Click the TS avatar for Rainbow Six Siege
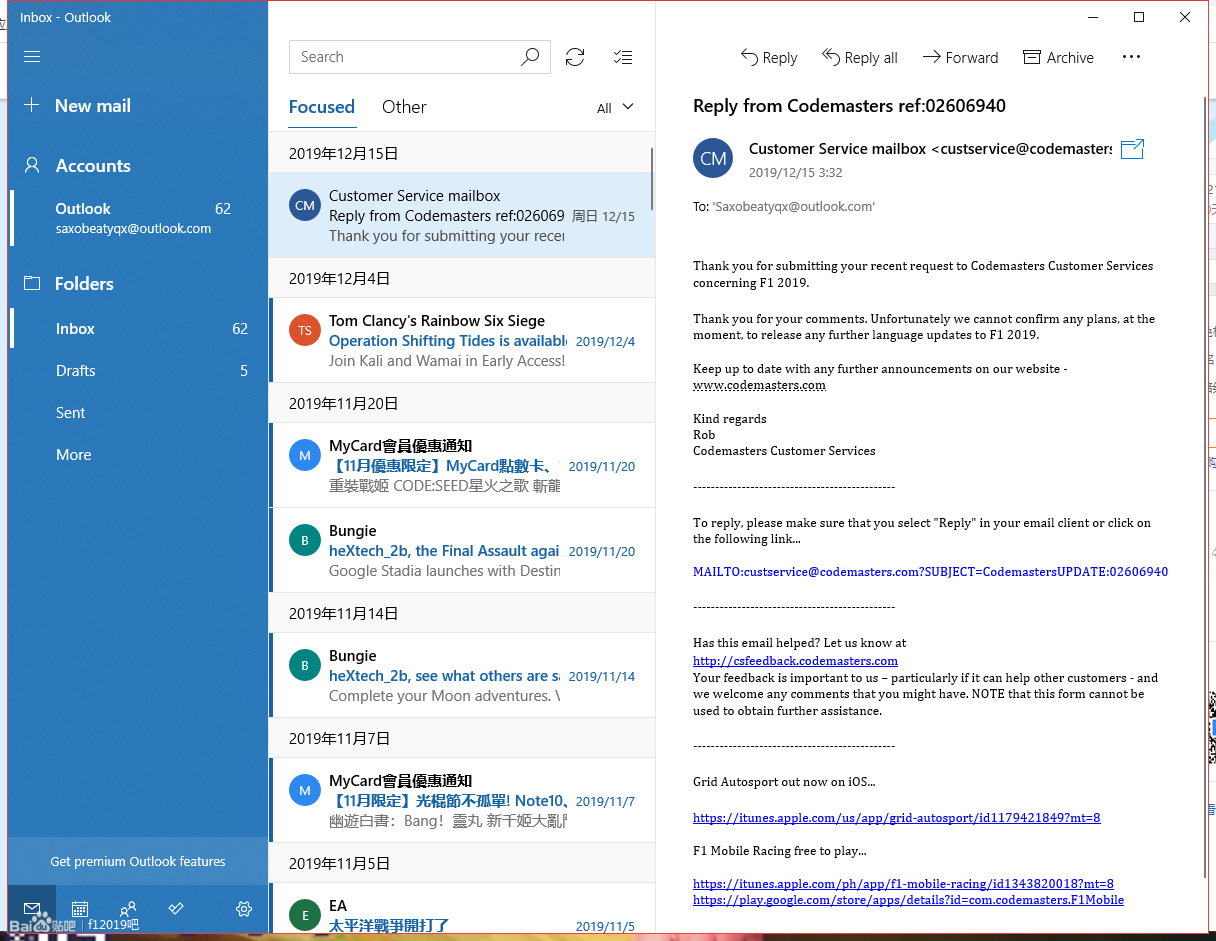 (x=305, y=330)
